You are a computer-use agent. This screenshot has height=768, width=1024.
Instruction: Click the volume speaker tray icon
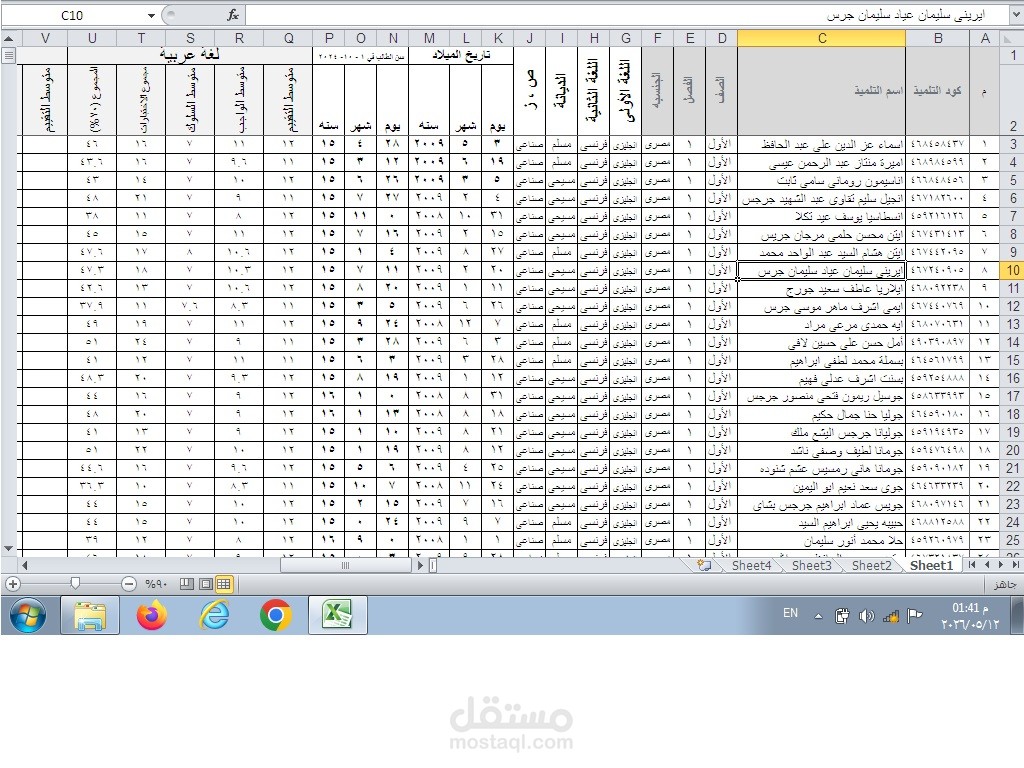coord(867,615)
